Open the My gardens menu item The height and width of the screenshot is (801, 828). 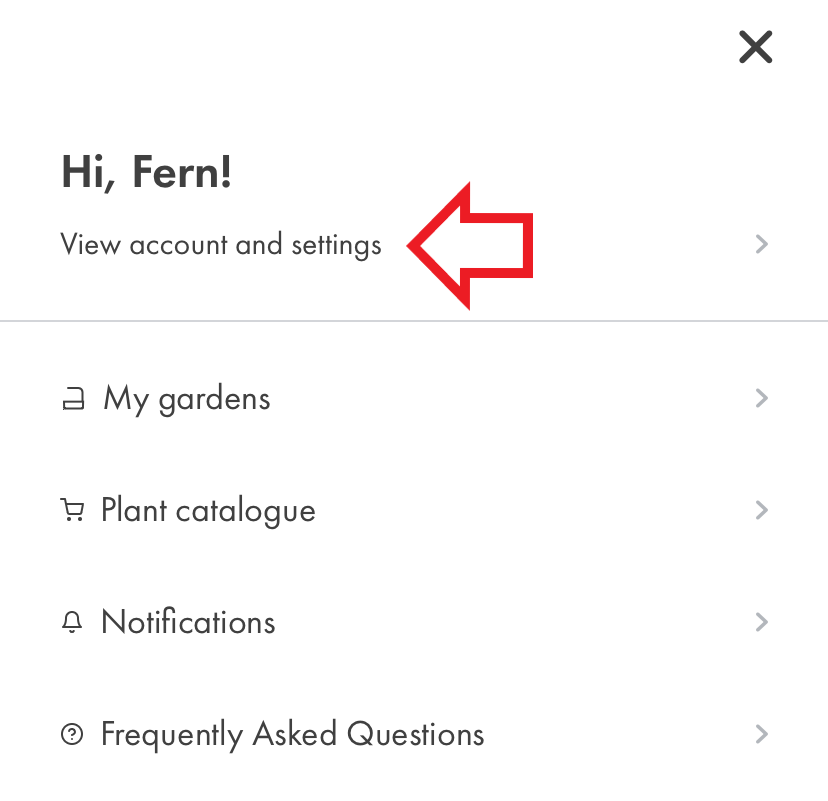coord(414,399)
